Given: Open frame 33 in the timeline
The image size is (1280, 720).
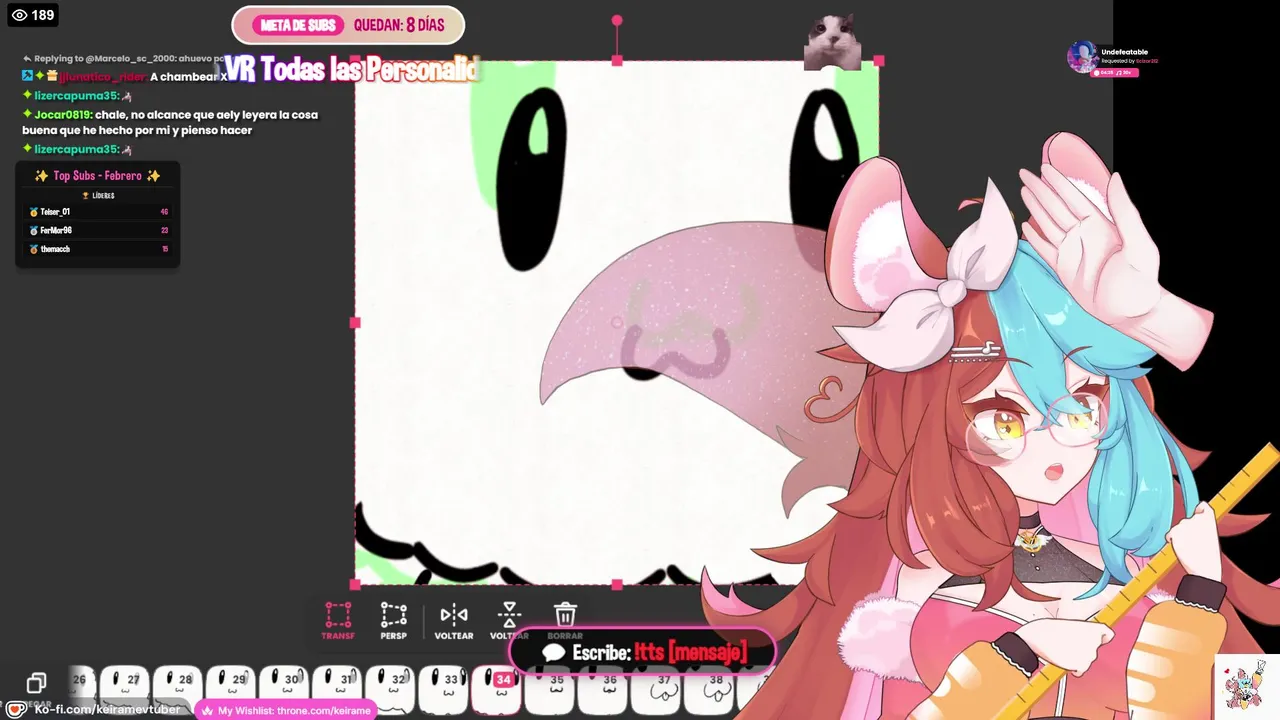Looking at the screenshot, I should [x=443, y=688].
